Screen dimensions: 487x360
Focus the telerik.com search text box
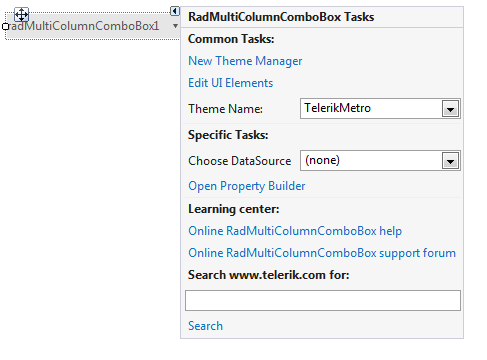tap(323, 300)
